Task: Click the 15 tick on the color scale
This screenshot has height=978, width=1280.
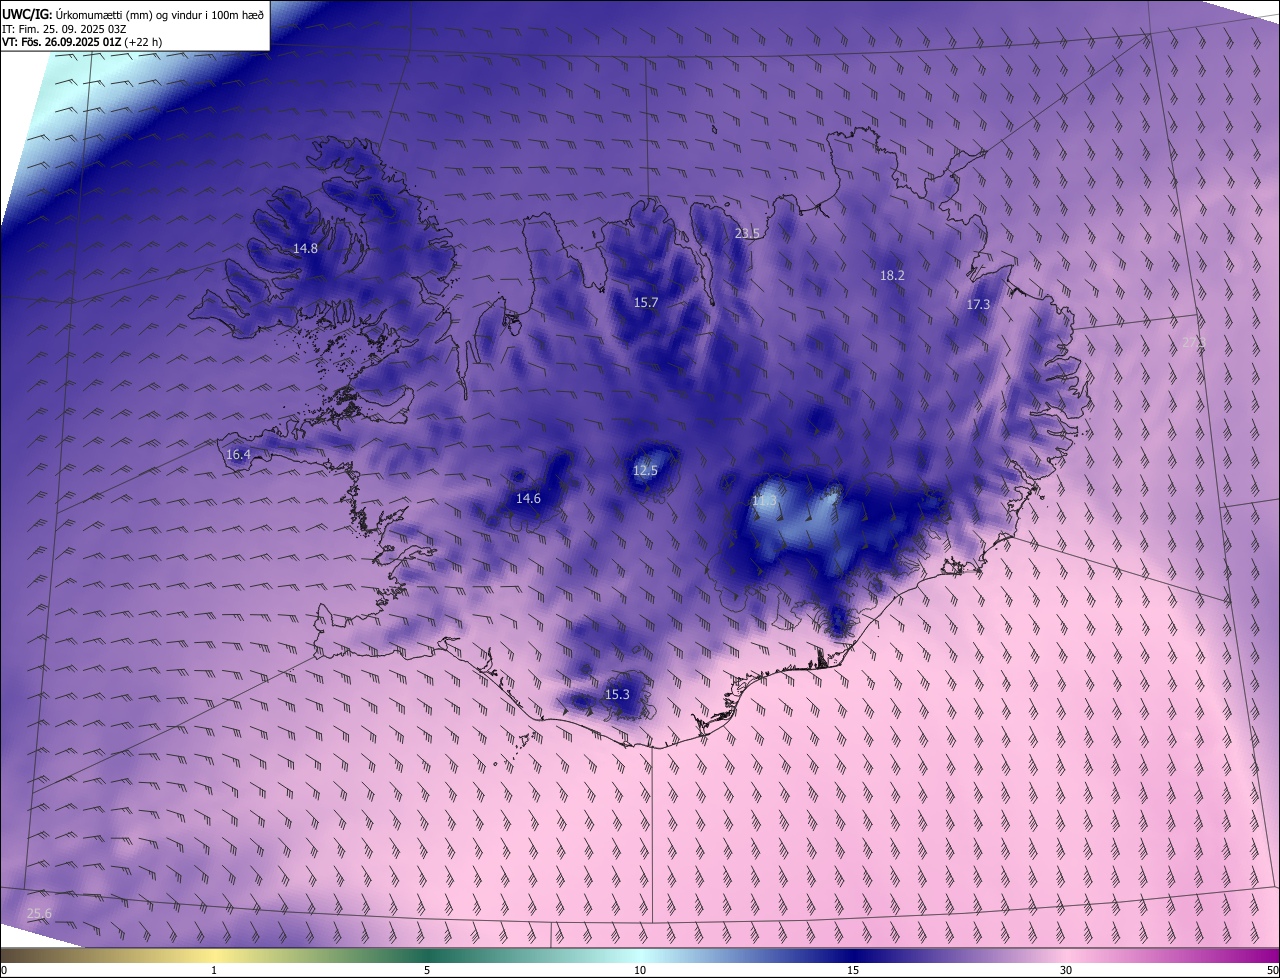Action: (x=853, y=970)
